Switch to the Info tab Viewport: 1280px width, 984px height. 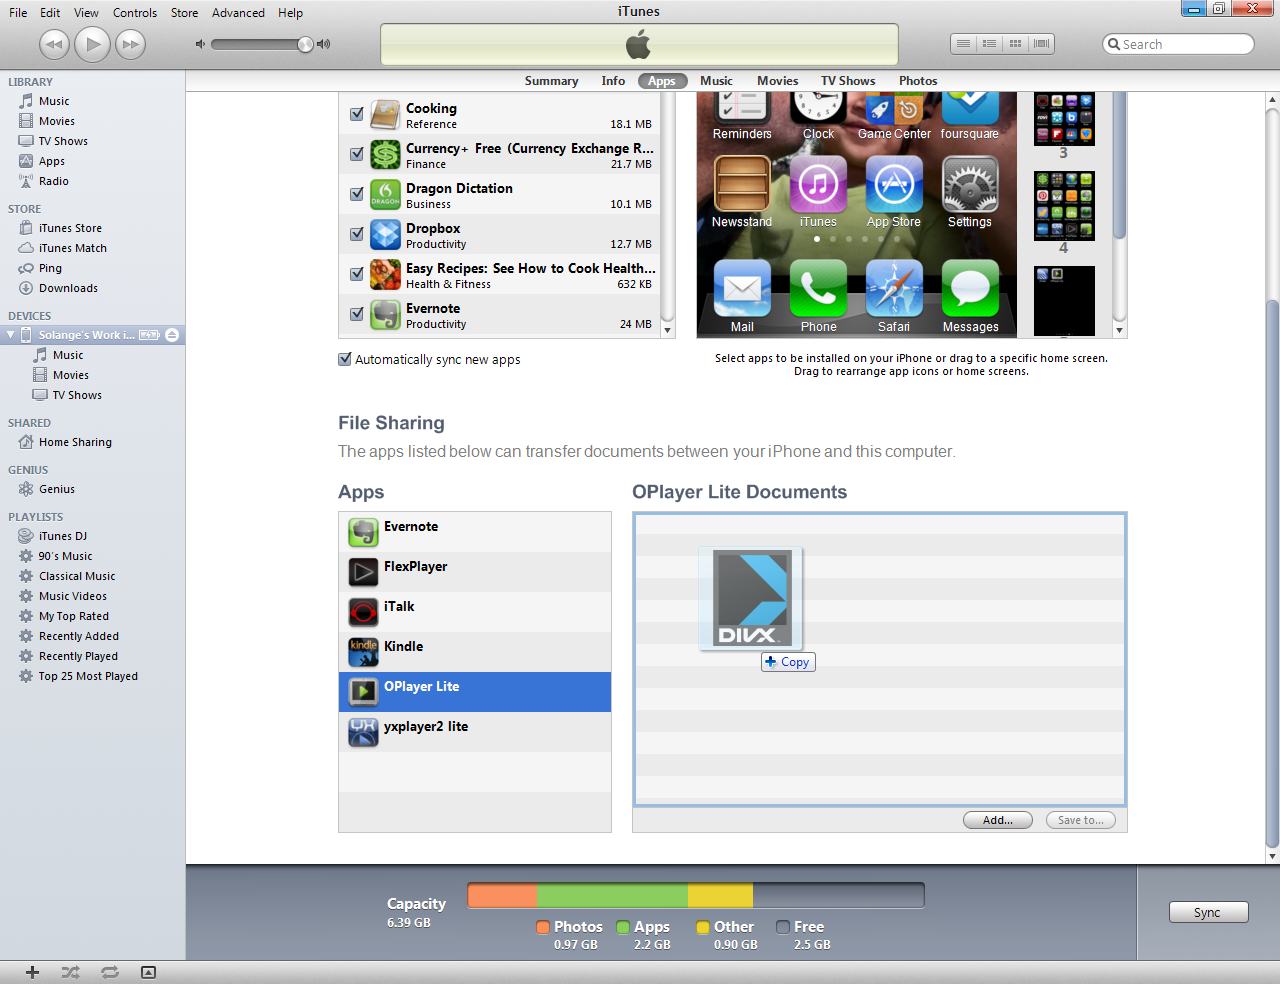613,81
